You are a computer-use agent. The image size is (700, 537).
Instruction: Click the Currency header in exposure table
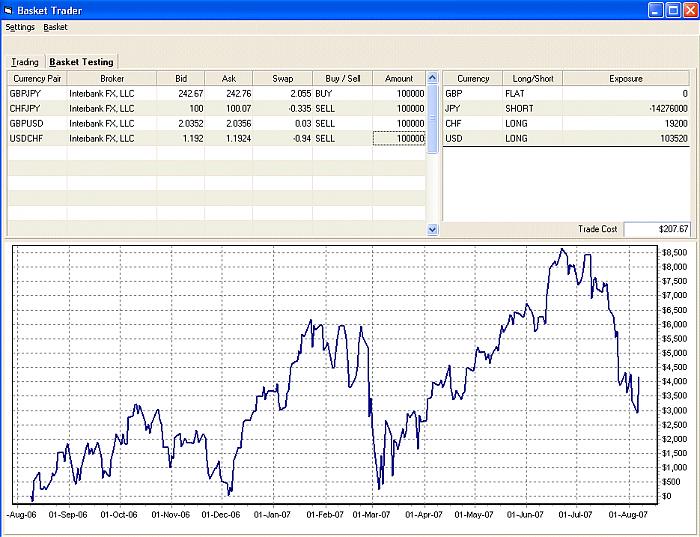473,79
